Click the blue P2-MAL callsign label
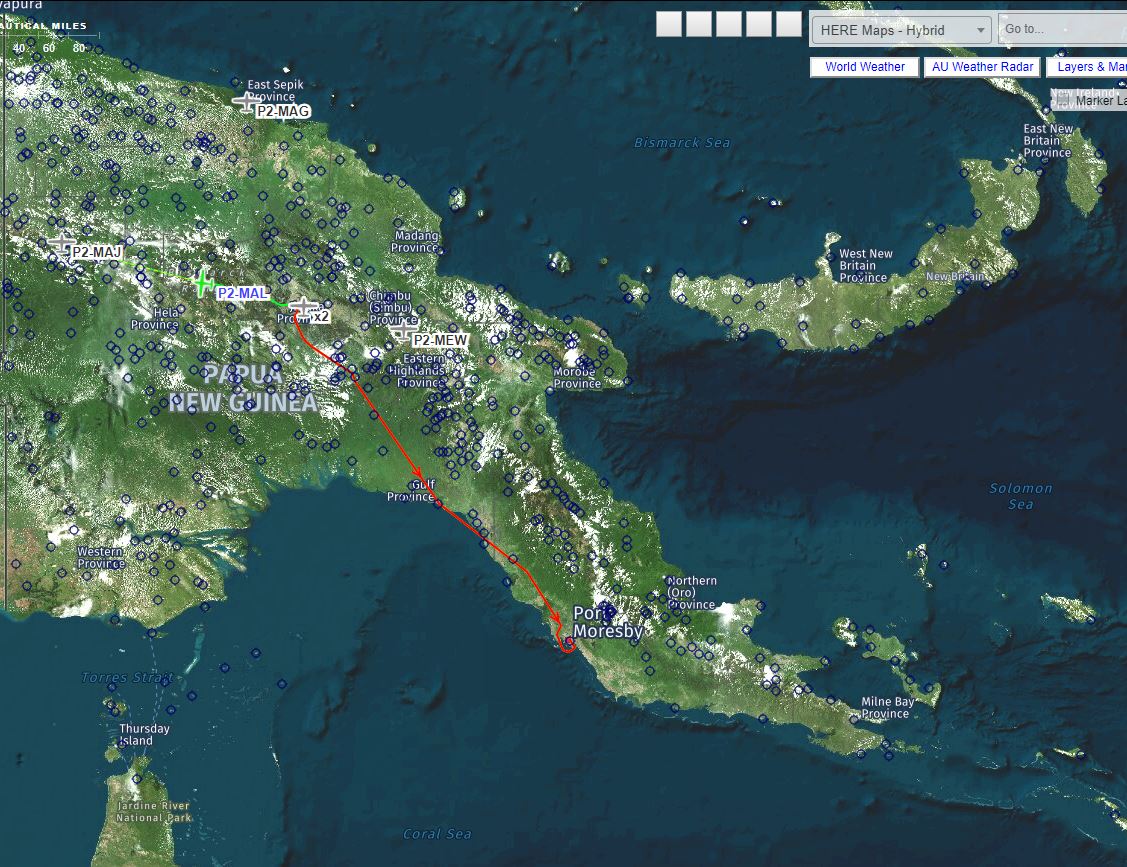This screenshot has height=867, width=1127. [242, 293]
